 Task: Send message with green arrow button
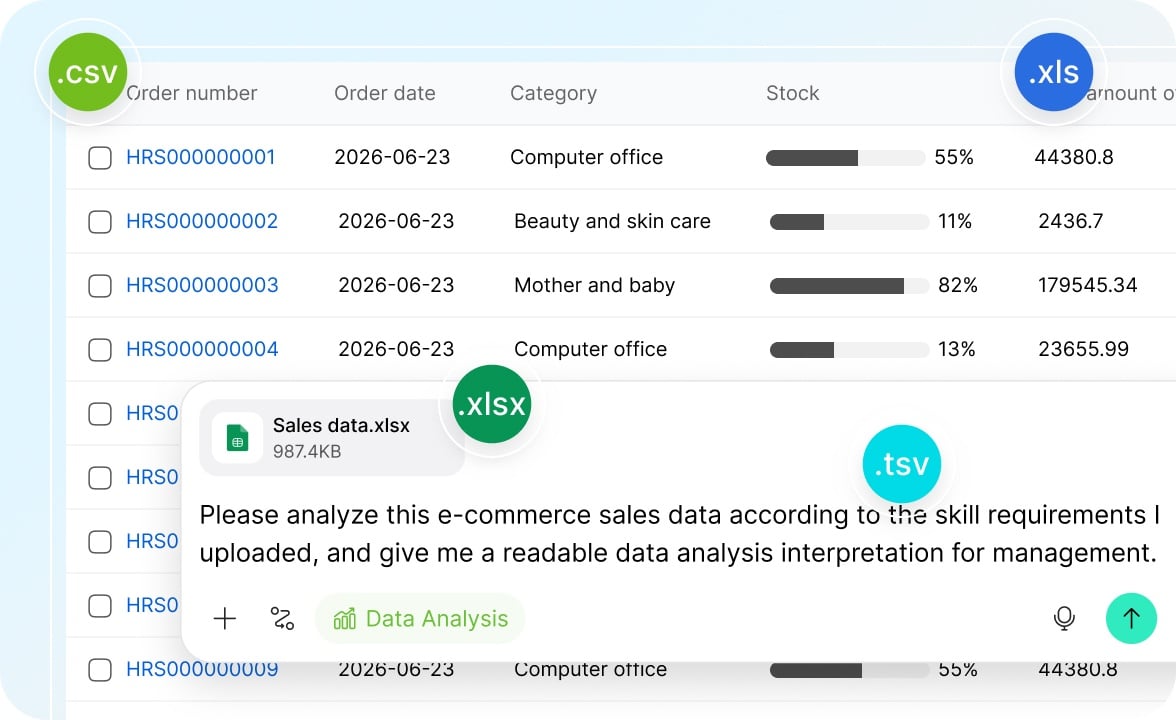point(1131,618)
